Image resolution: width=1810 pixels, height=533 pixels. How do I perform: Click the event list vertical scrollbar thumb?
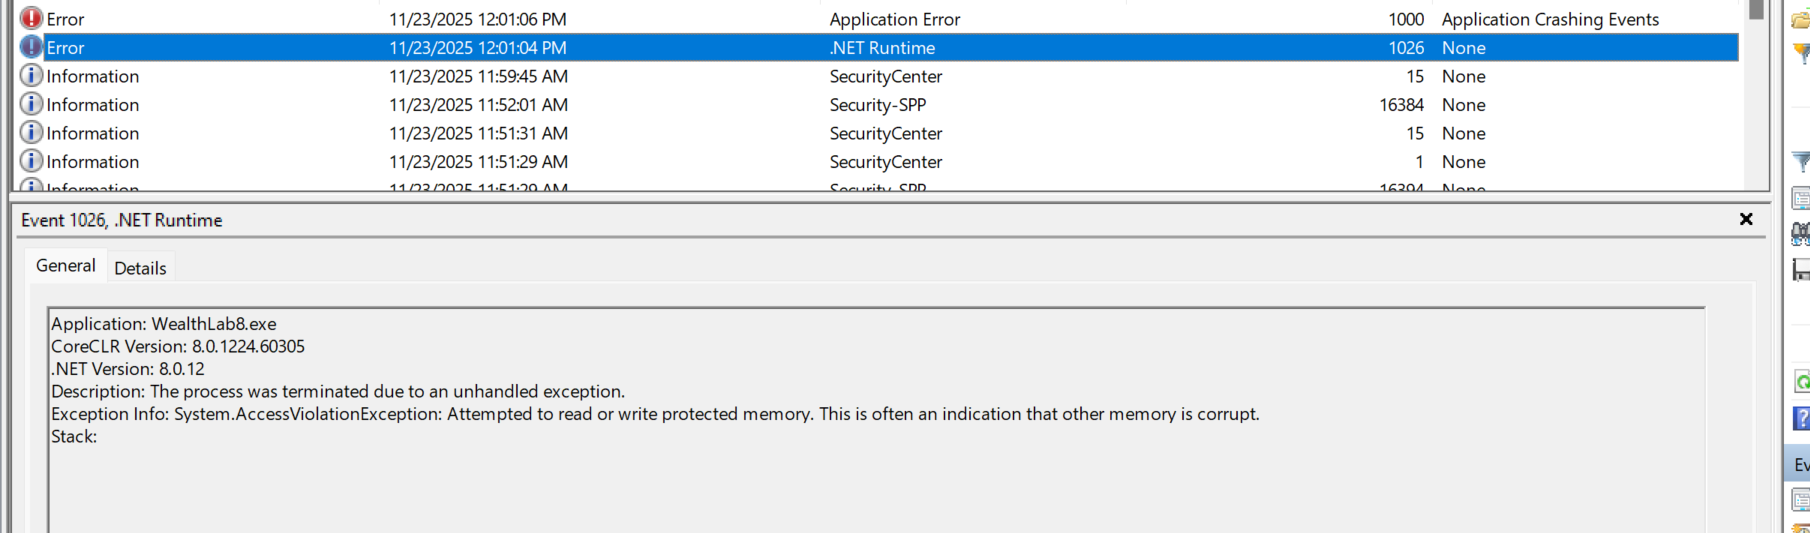coord(1756,10)
